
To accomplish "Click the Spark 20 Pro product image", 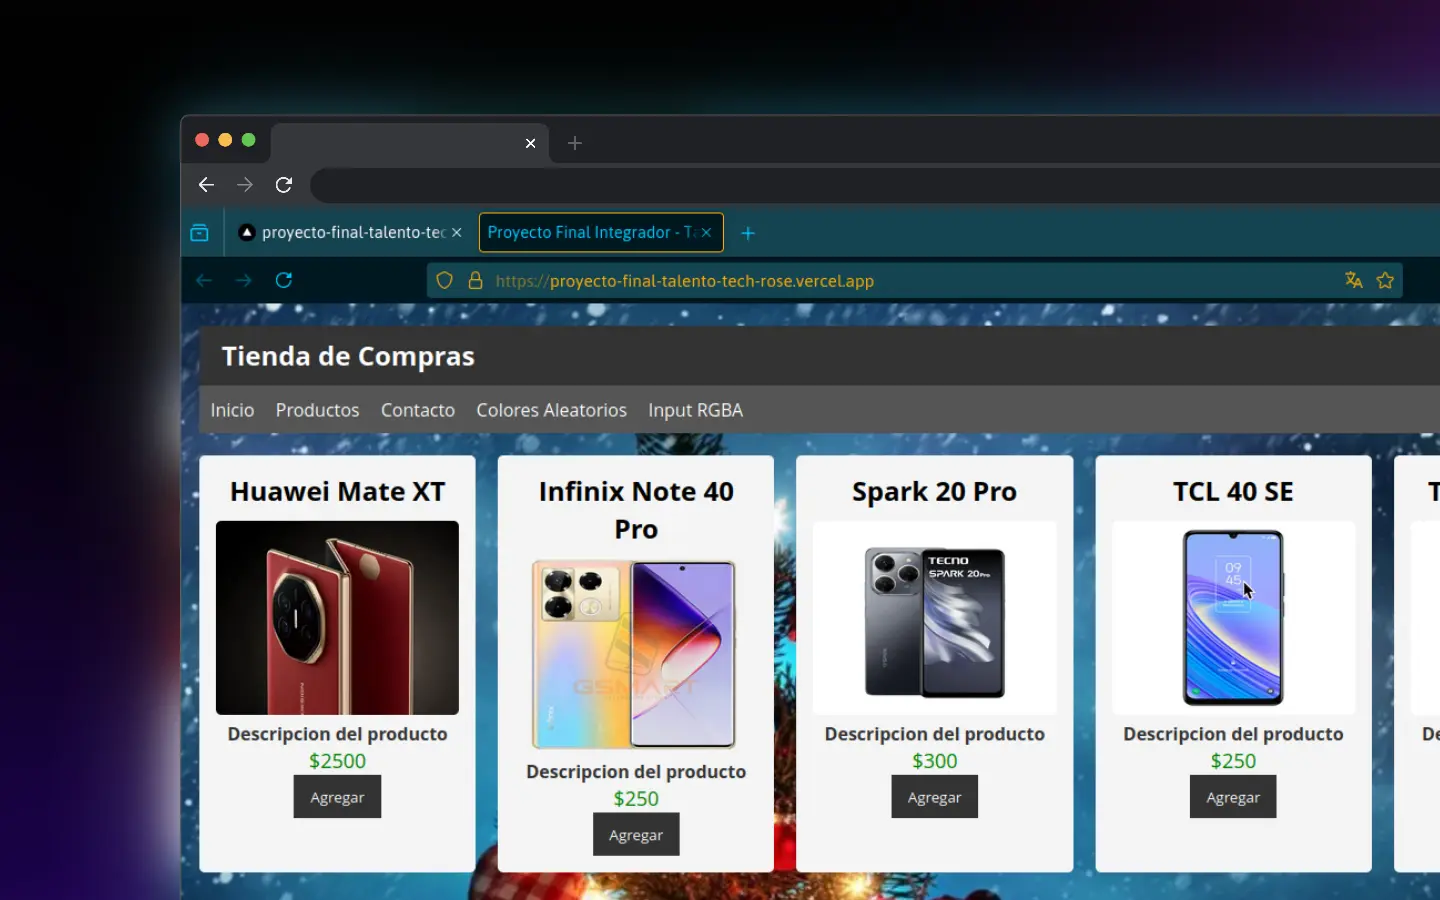I will pyautogui.click(x=935, y=618).
